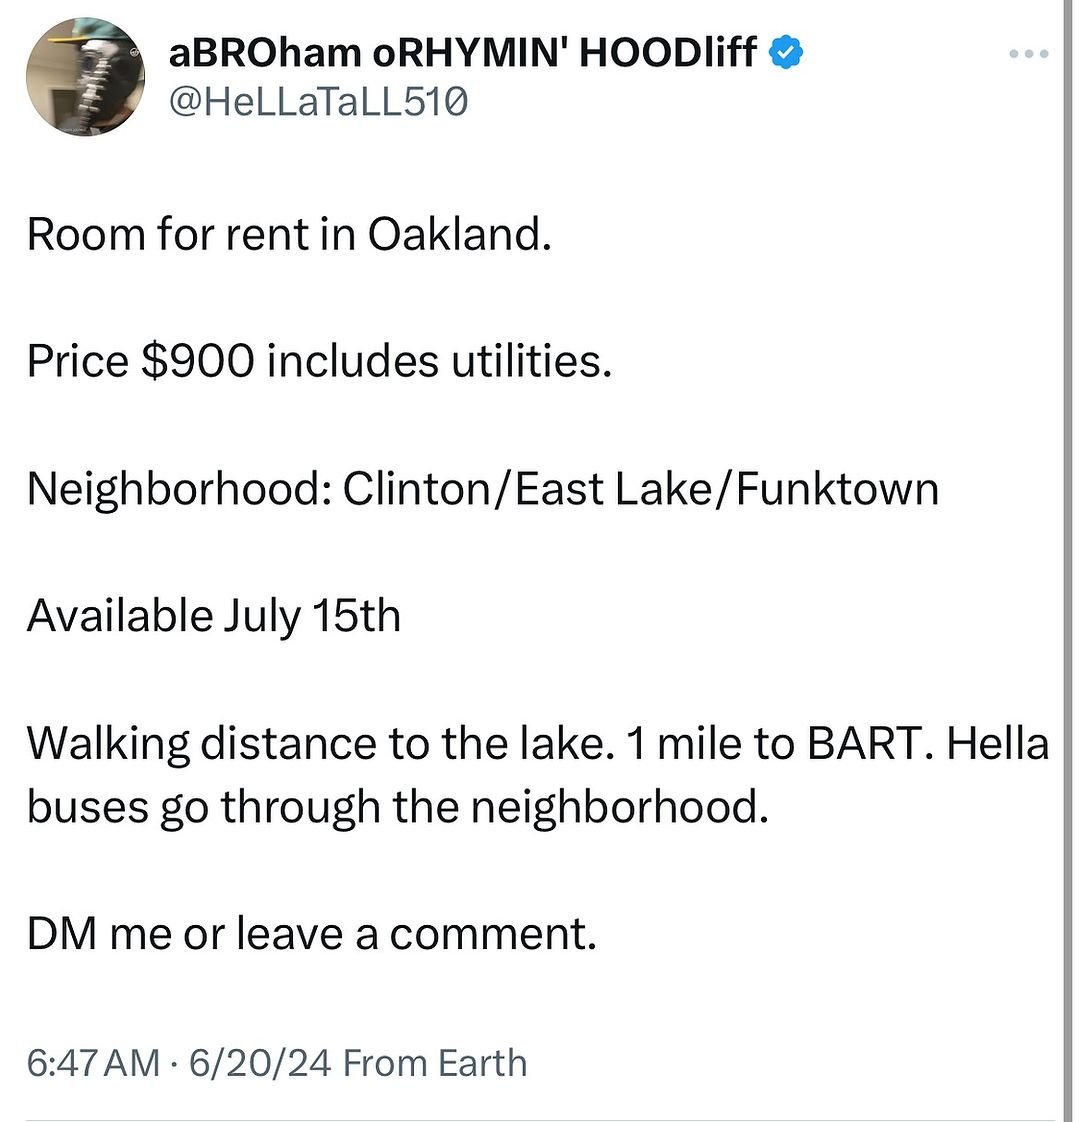Click the "$900" price in the tweet

198,361
